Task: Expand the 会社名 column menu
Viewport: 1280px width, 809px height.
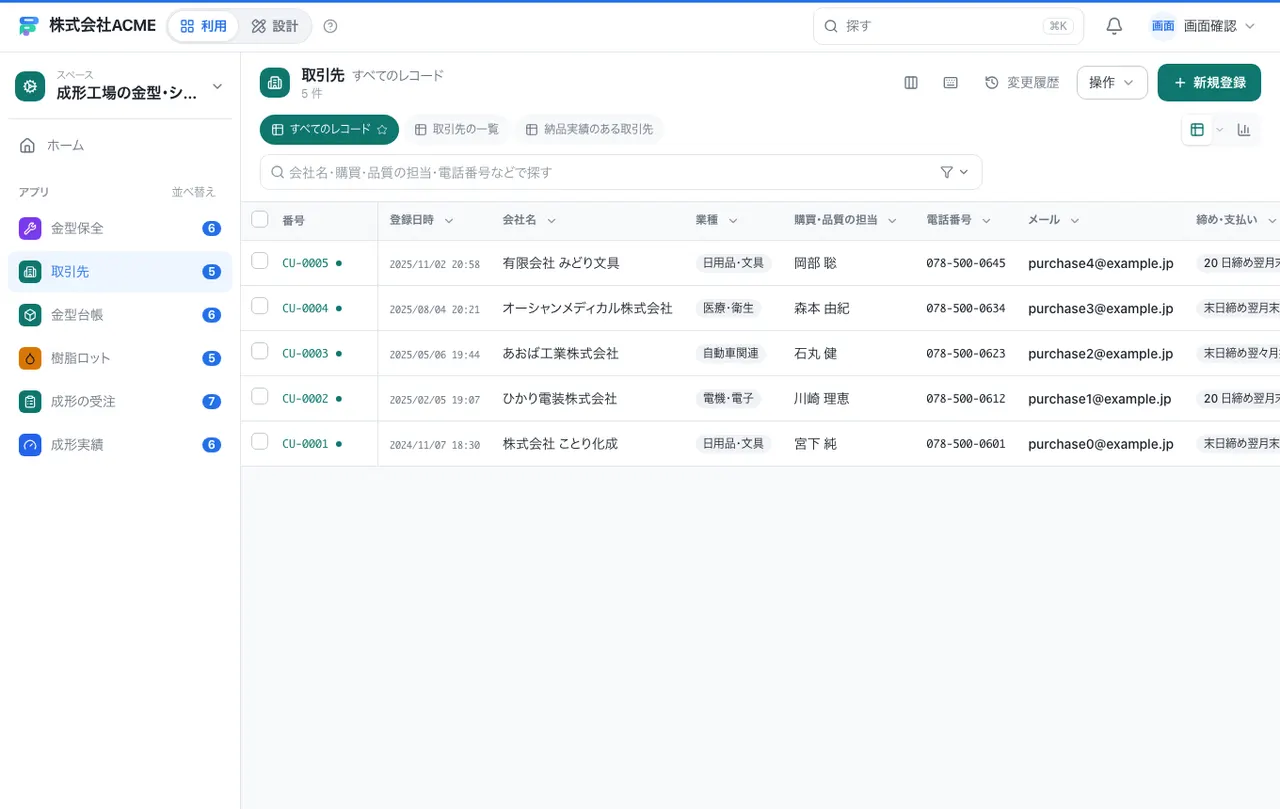Action: coord(551,220)
